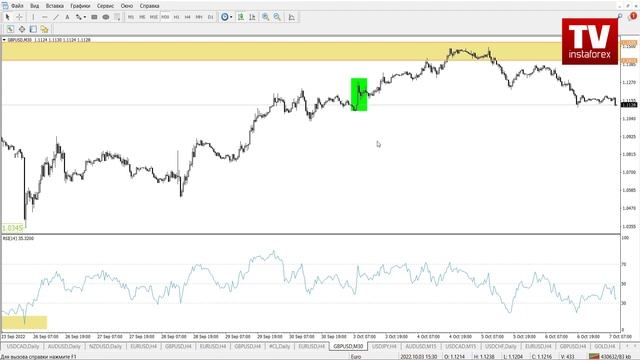Switch to the USDCHF,Daily chart tab
The image size is (640, 360).
[x=500, y=346]
